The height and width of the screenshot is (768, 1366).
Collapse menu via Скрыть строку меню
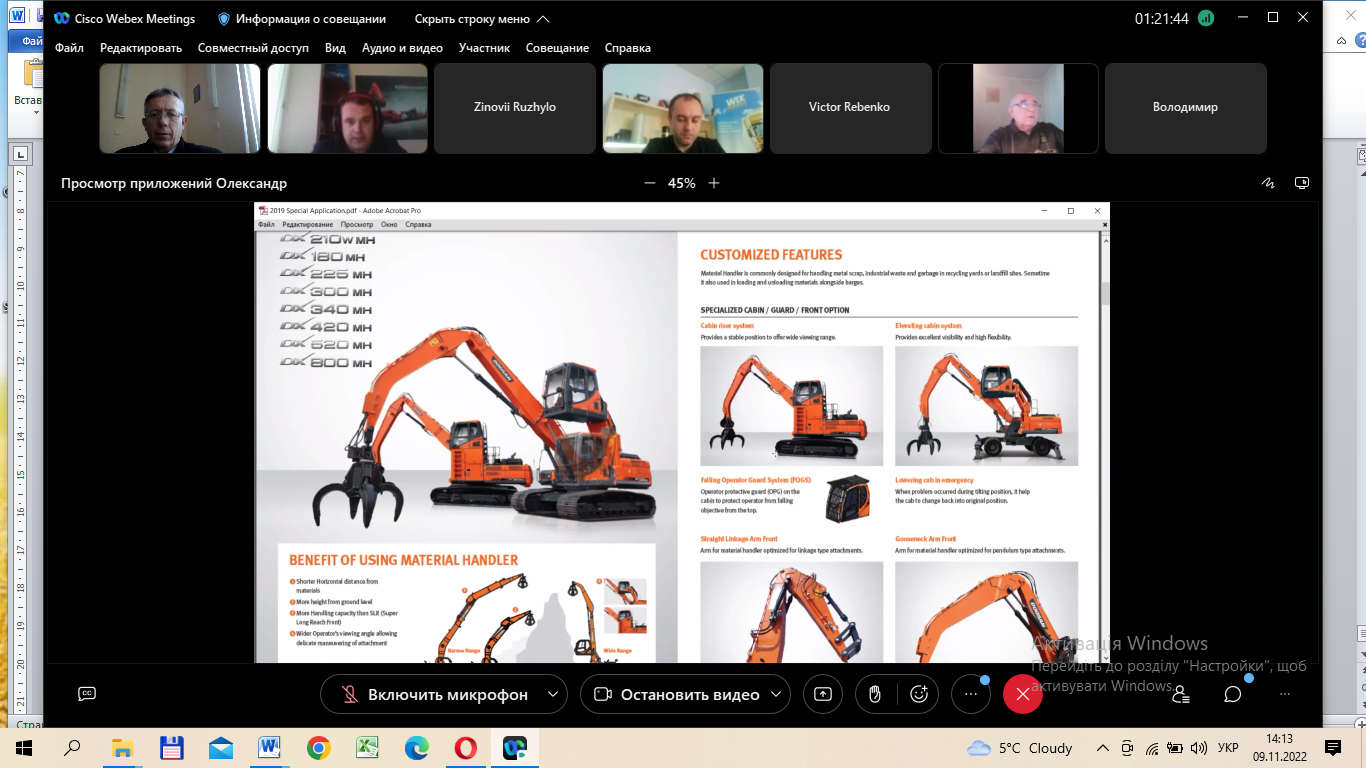(x=482, y=19)
